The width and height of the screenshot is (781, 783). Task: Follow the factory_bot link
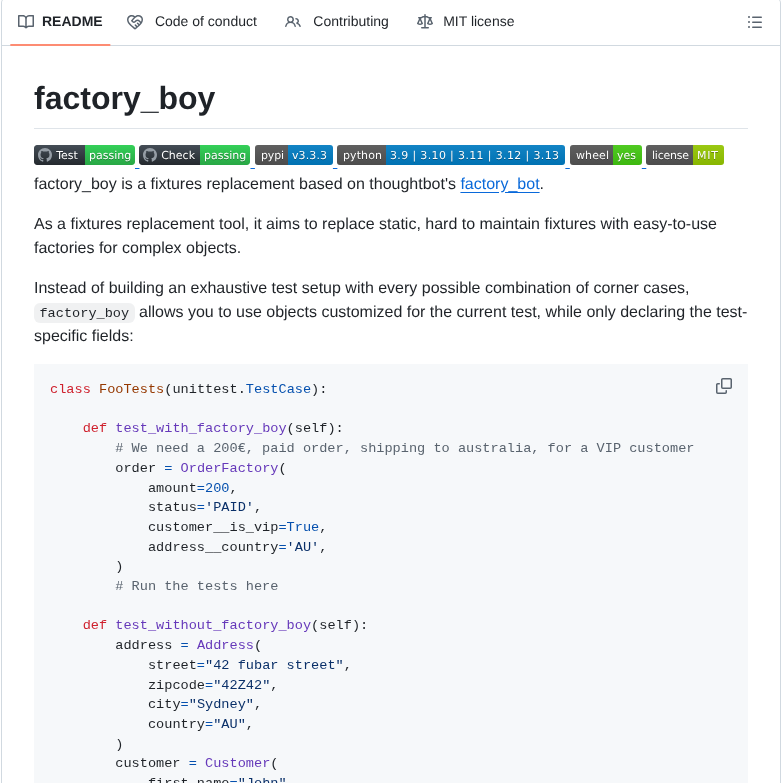pos(500,184)
